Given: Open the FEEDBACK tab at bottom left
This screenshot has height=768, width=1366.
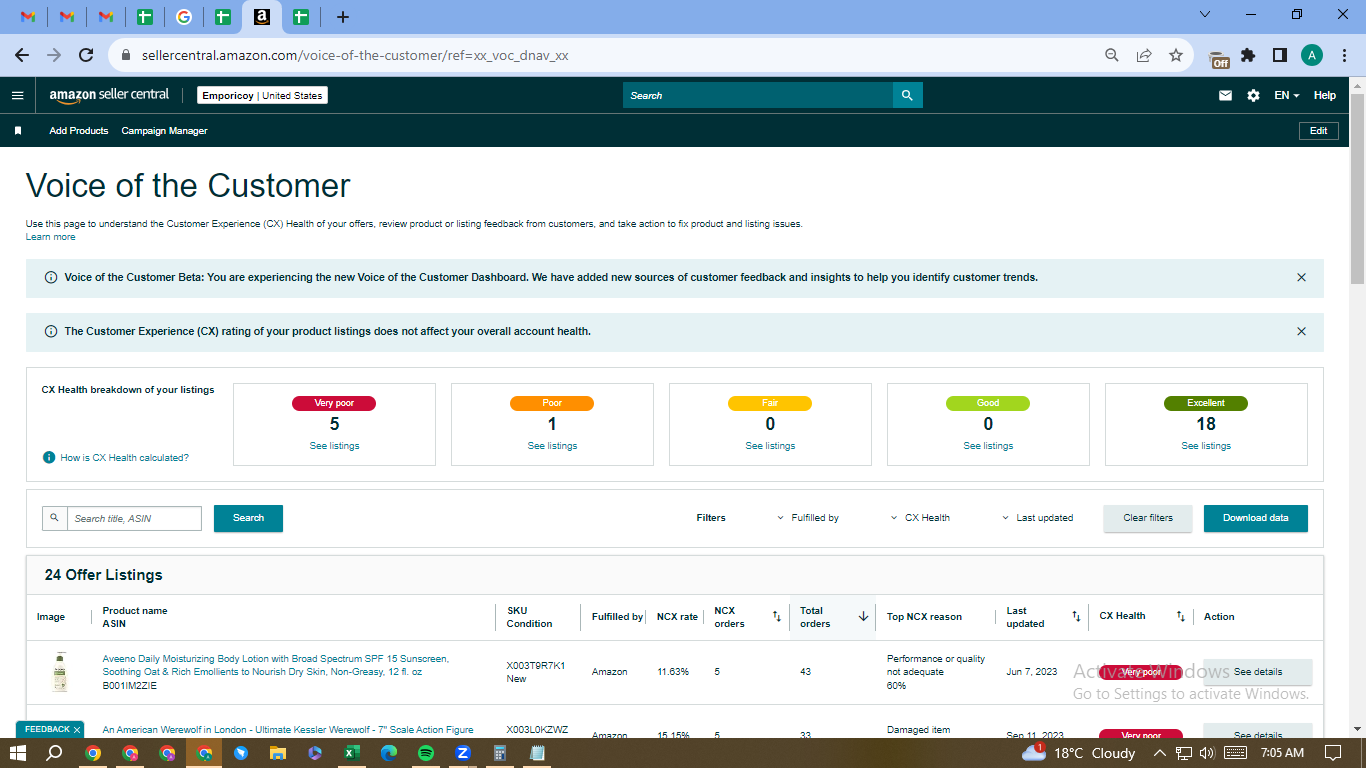Looking at the screenshot, I should point(50,730).
